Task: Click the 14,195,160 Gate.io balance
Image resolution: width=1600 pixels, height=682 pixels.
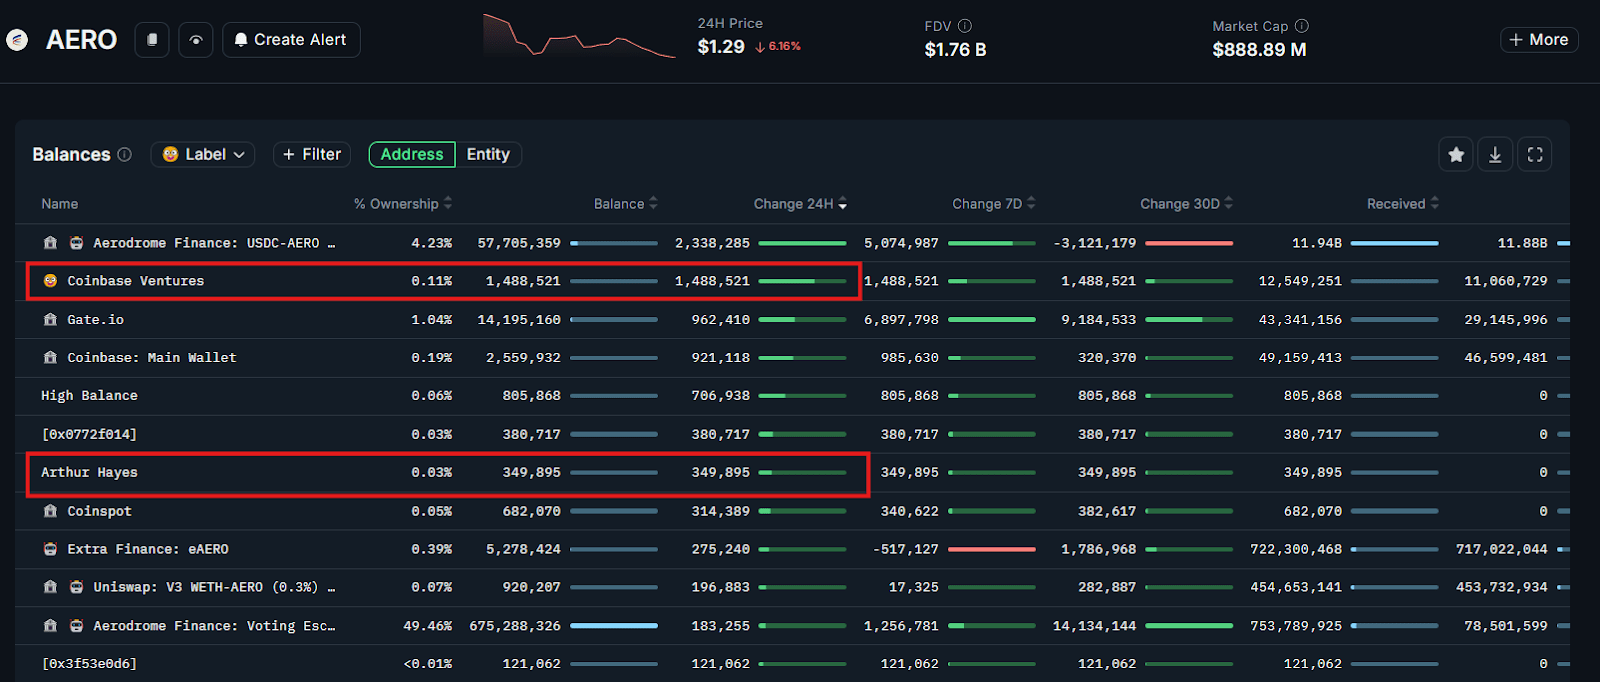Action: (x=519, y=320)
